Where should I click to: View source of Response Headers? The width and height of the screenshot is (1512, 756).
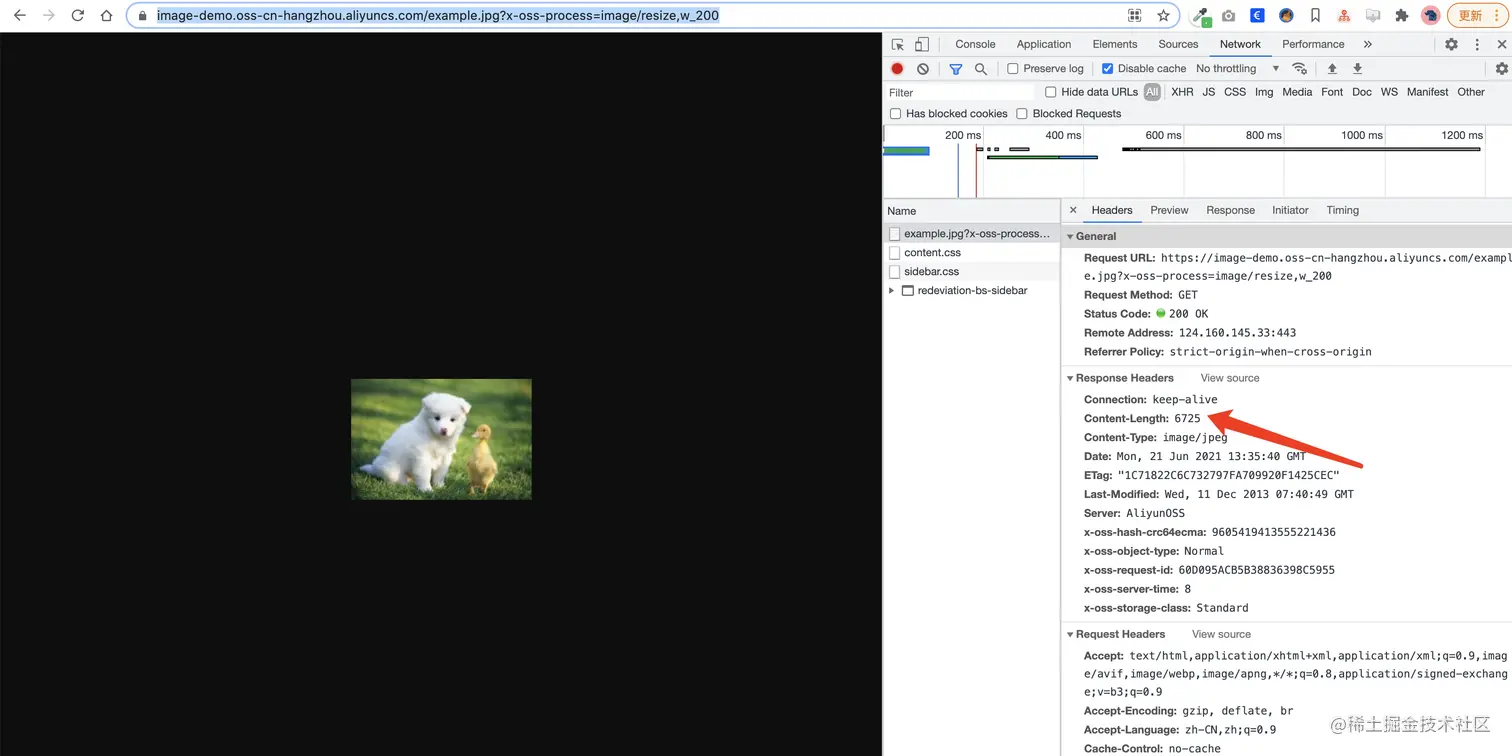point(1230,379)
